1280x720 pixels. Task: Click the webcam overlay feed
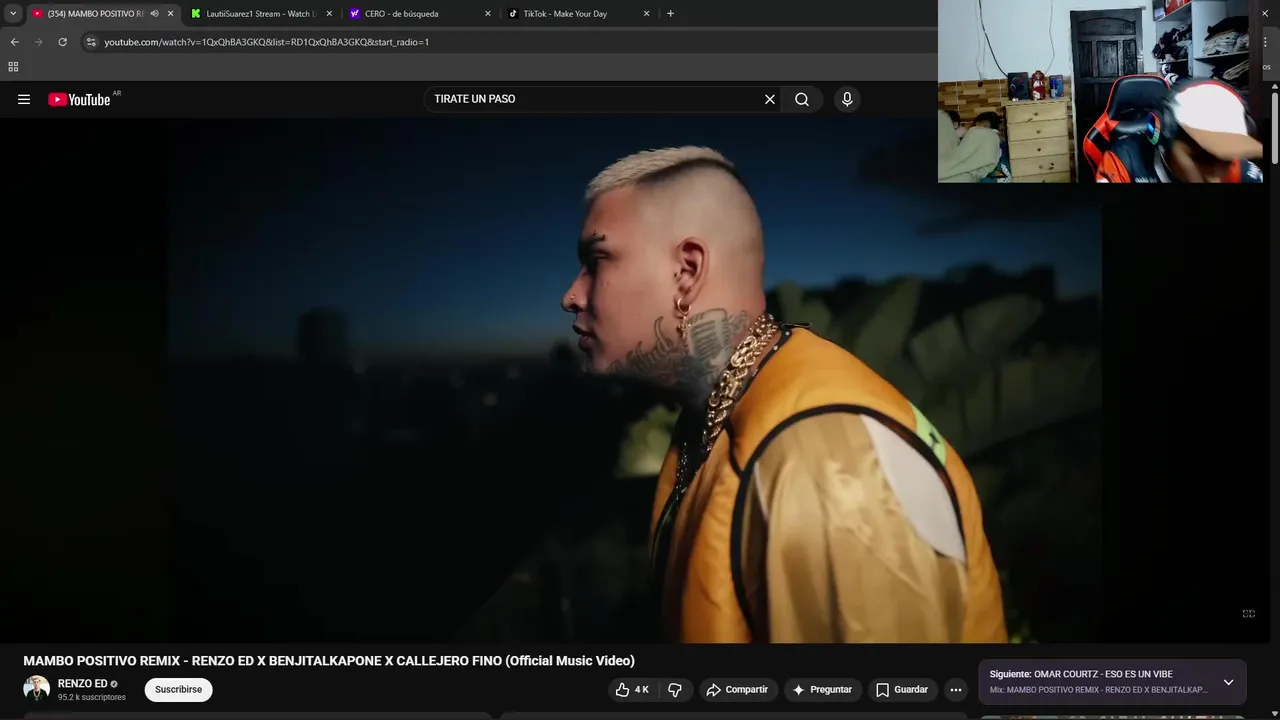tap(1100, 91)
